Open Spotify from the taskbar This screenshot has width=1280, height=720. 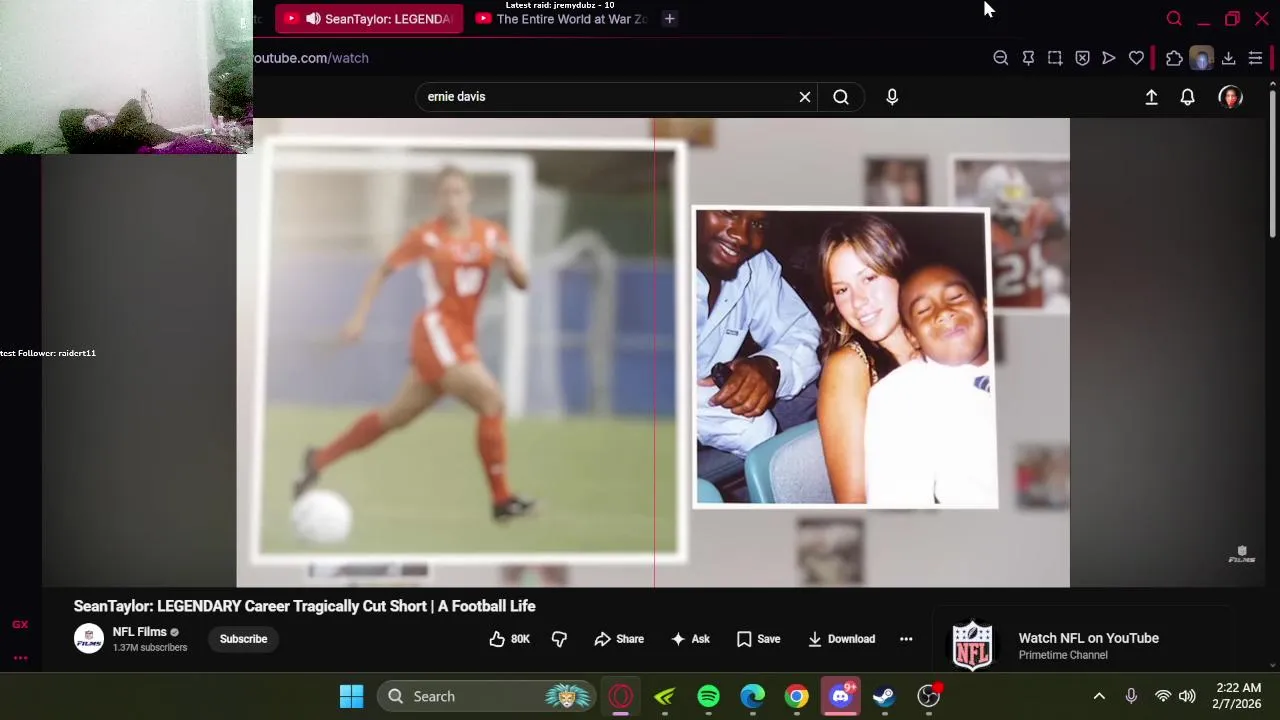[708, 696]
